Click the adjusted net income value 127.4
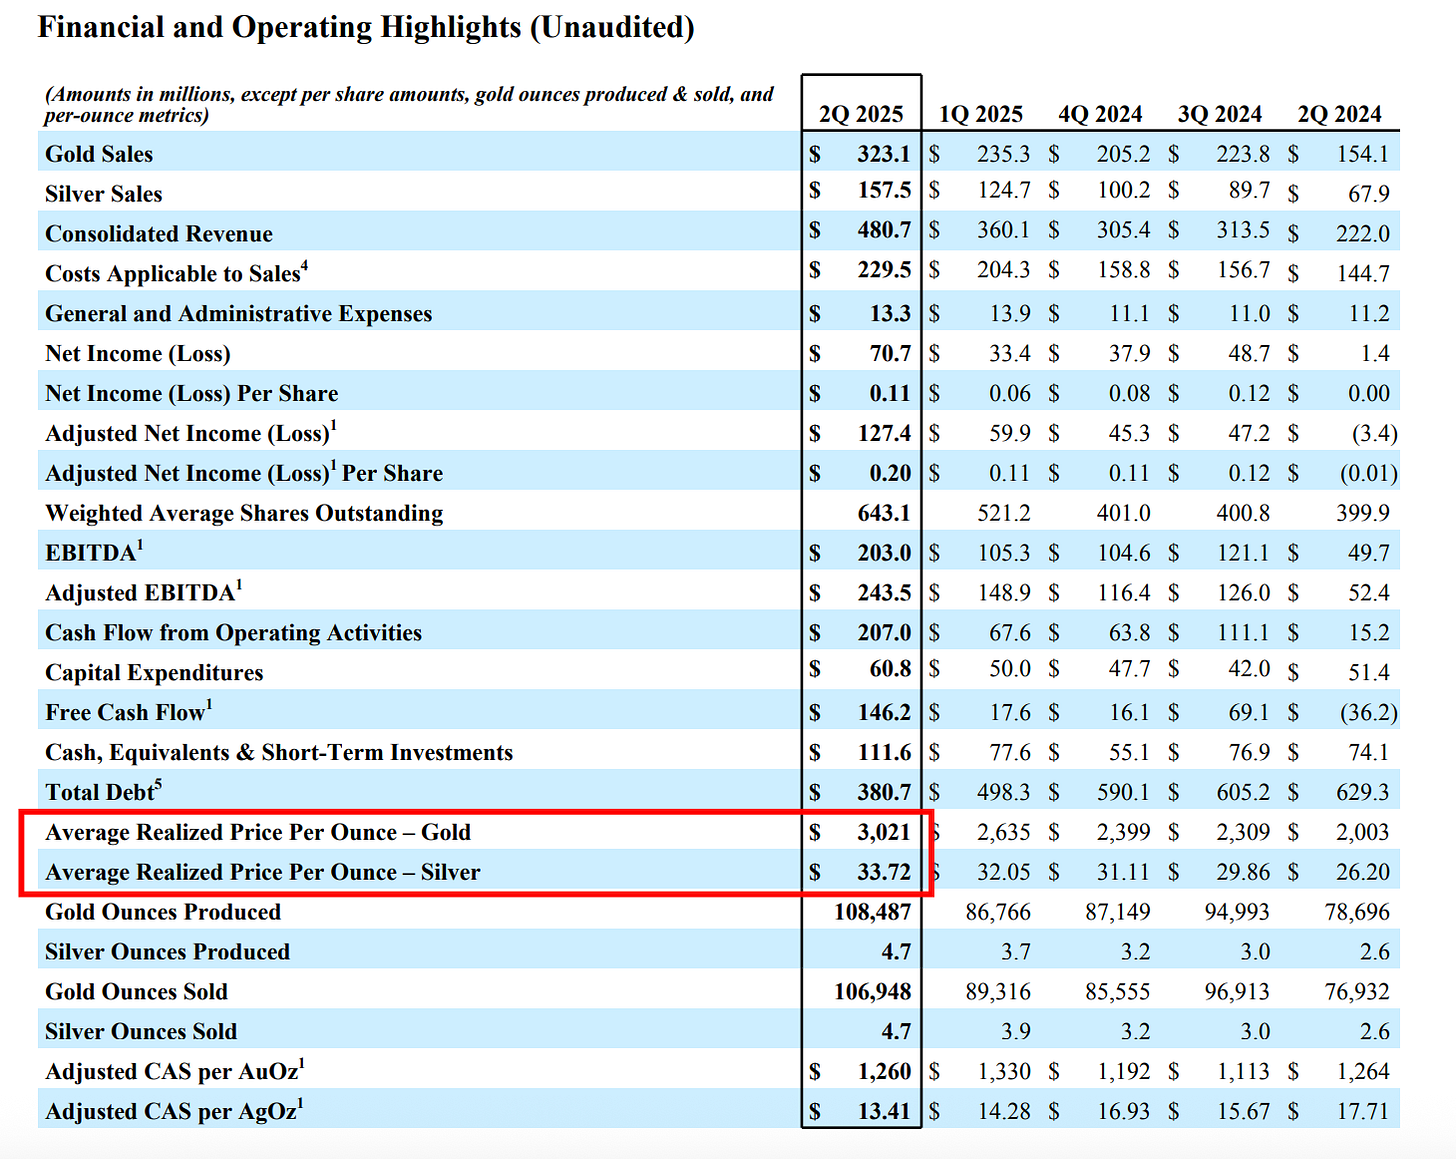This screenshot has width=1456, height=1159. (884, 433)
